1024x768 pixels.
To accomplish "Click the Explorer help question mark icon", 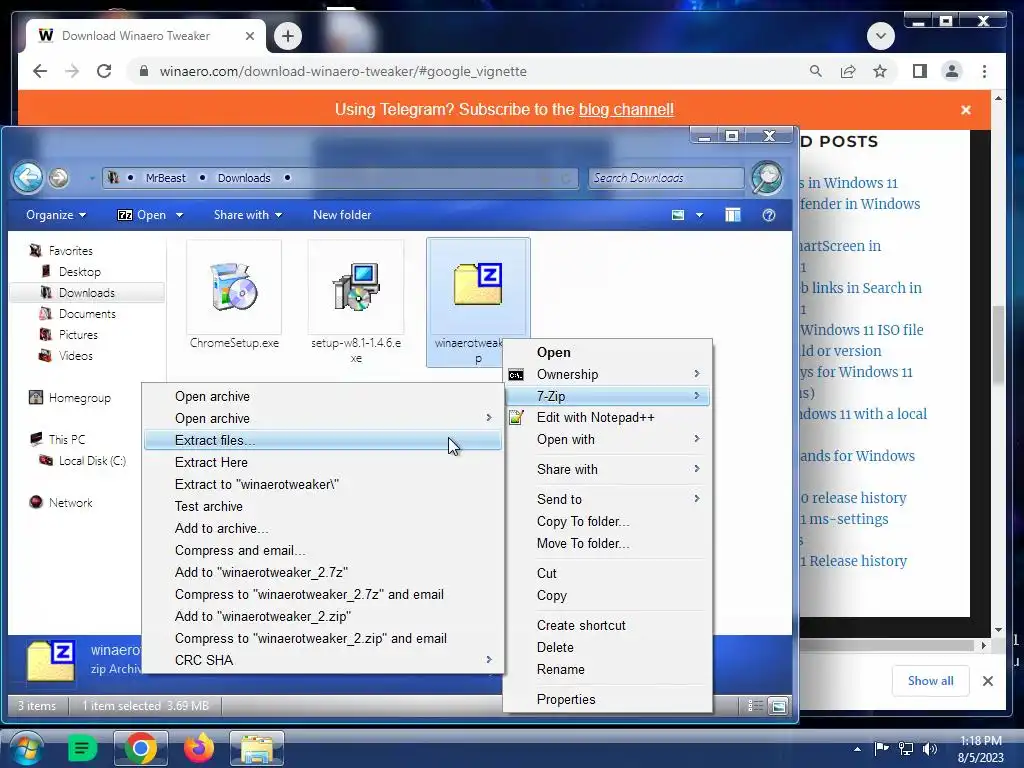I will click(769, 215).
